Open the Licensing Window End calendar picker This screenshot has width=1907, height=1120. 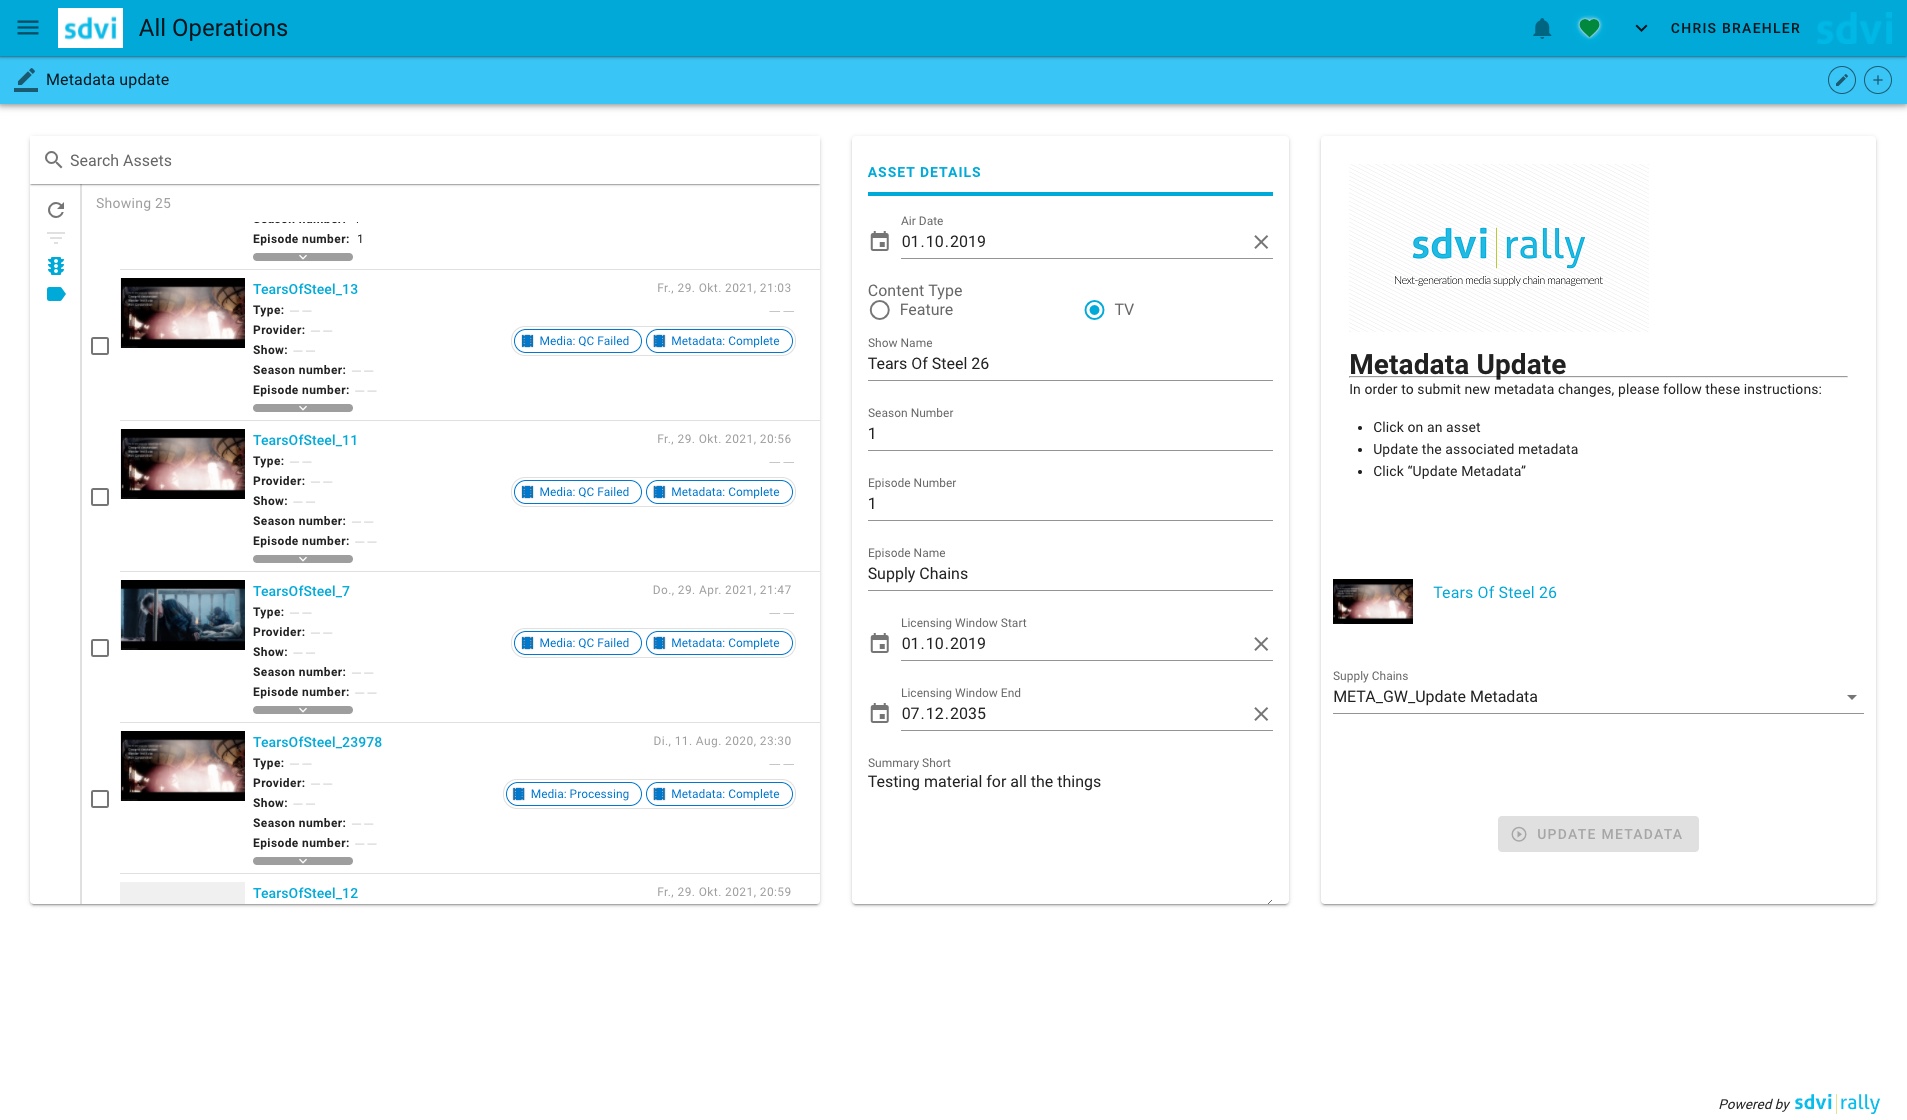(879, 714)
